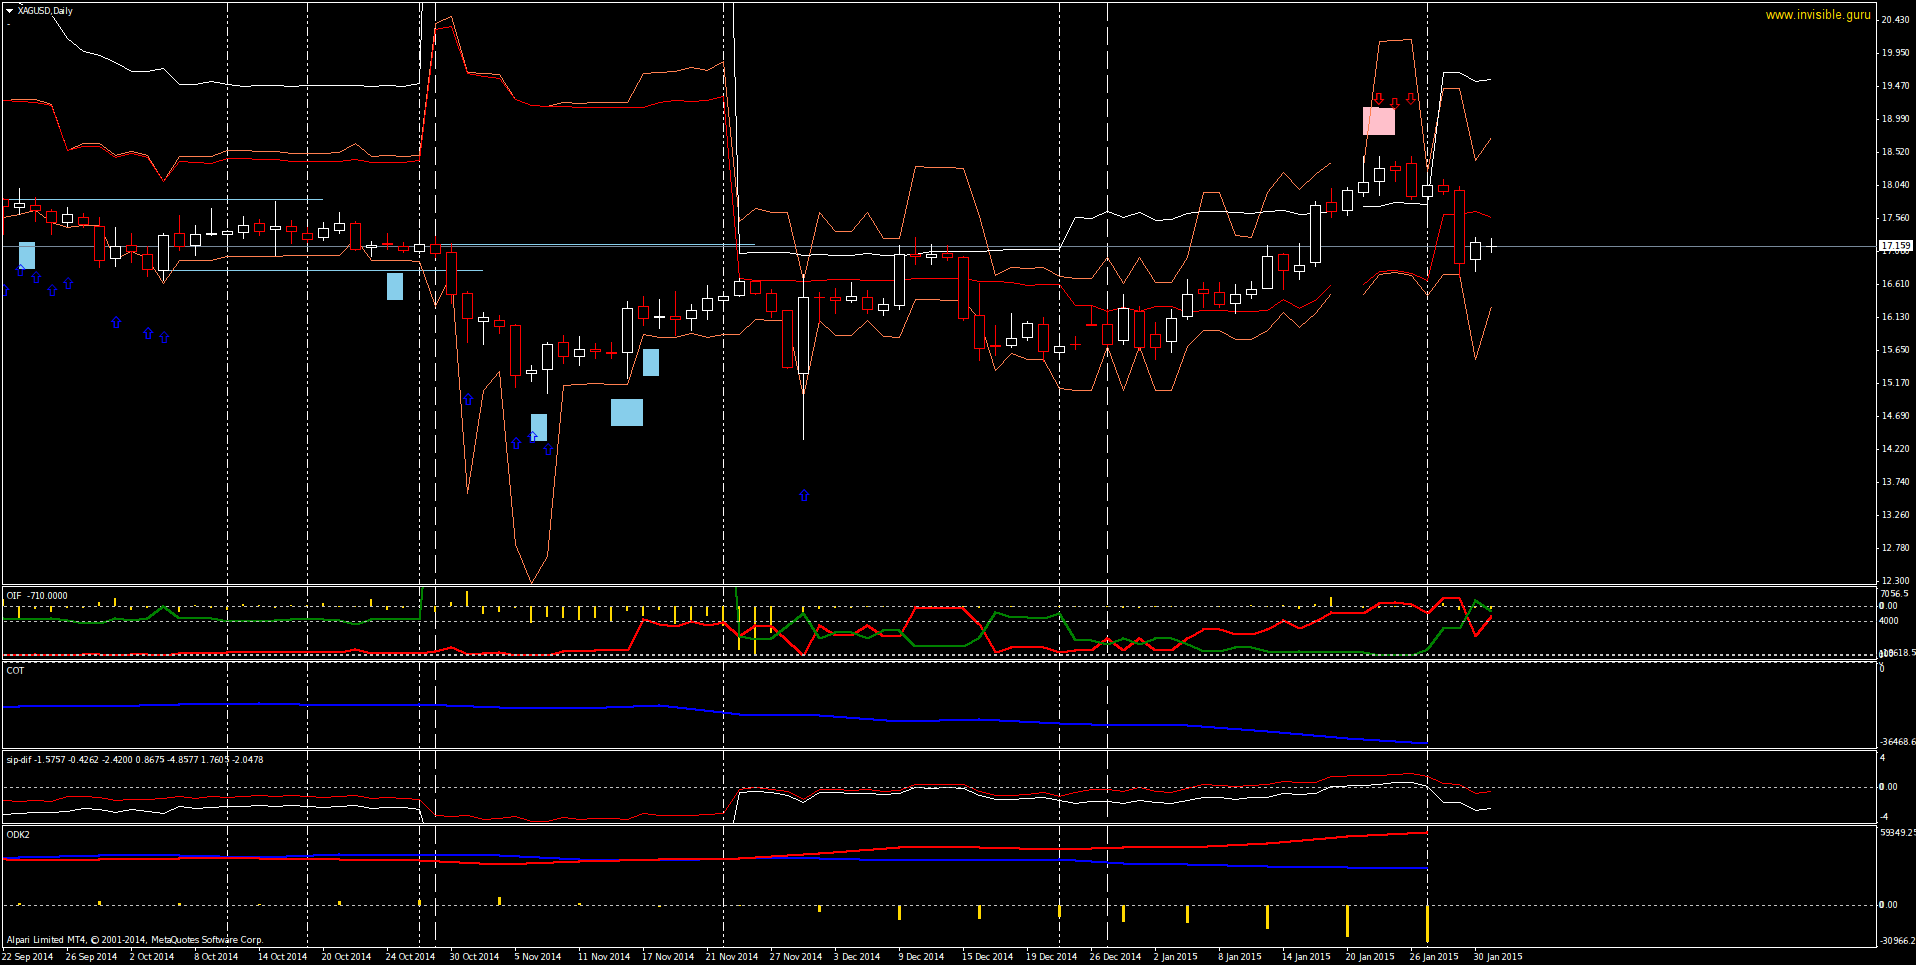Click the XAGUSD,Daily chart title

[x=45, y=11]
